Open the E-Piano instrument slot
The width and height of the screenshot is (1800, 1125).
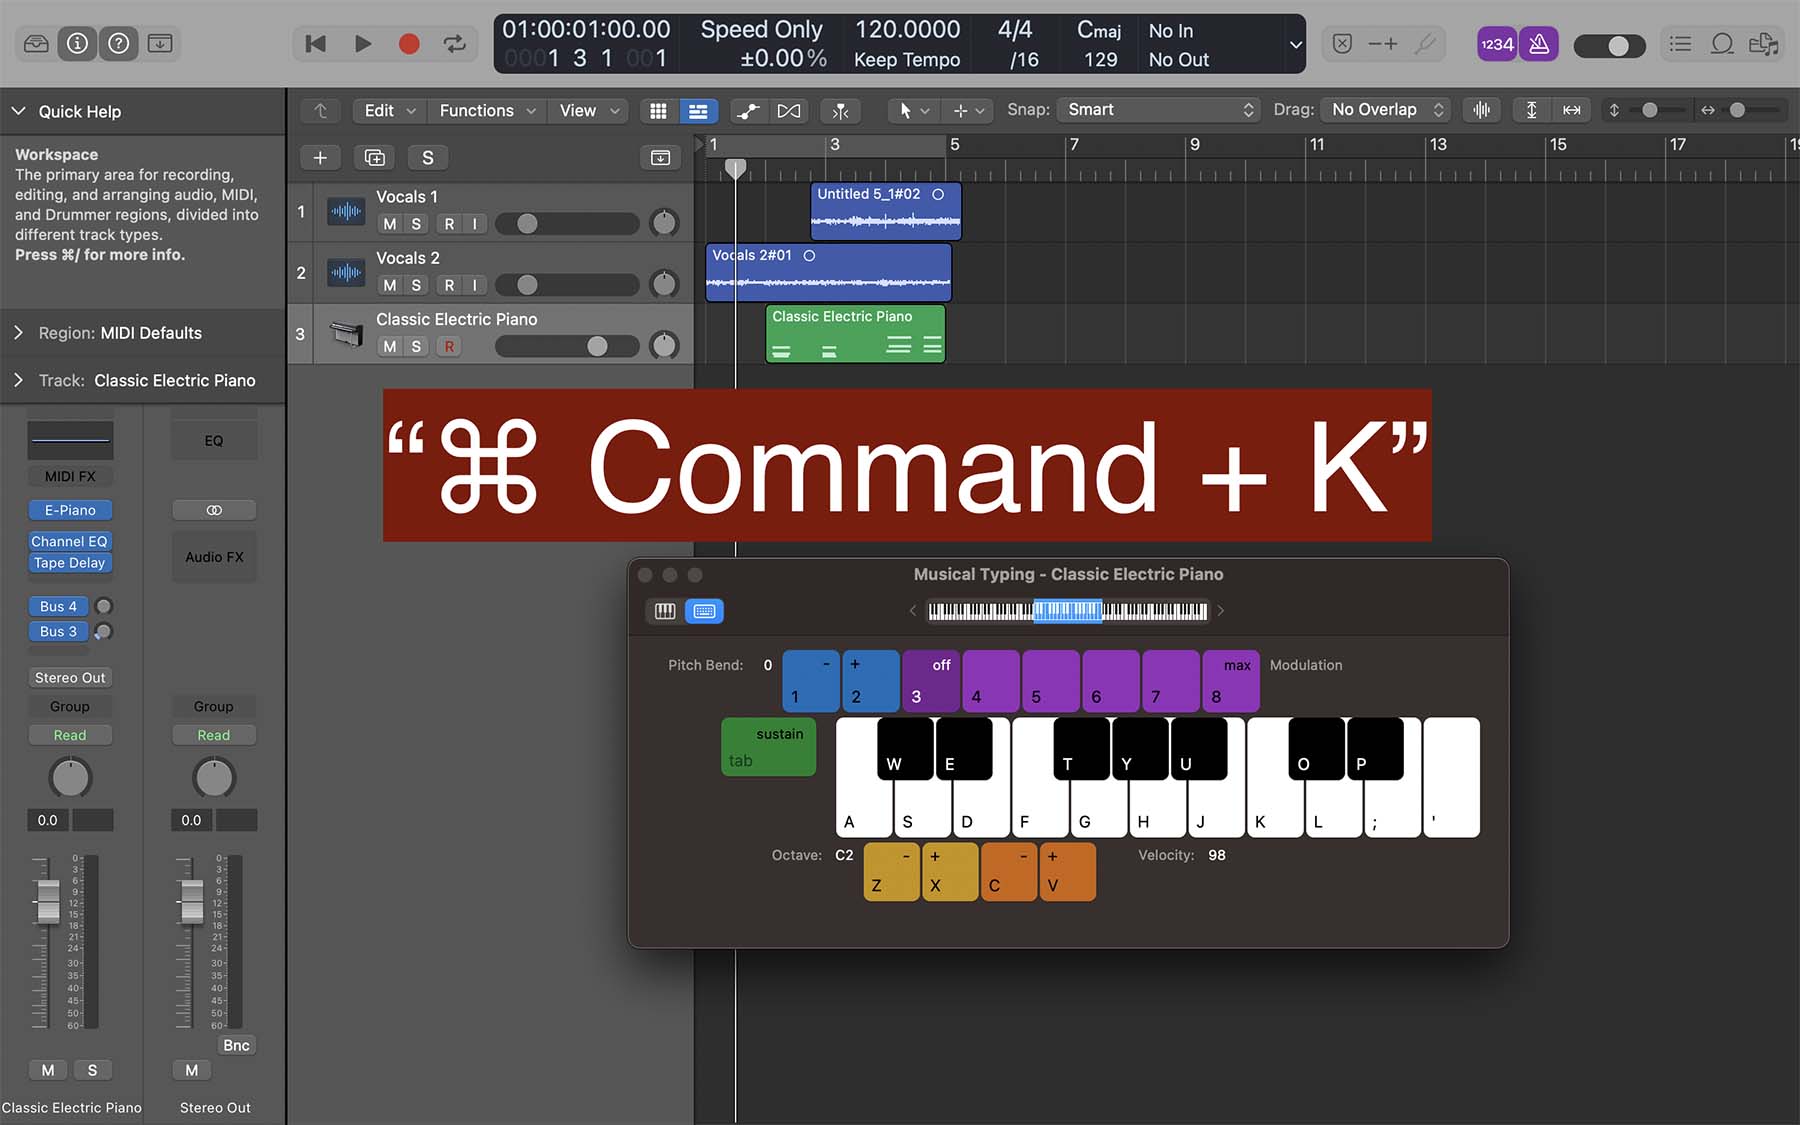pyautogui.click(x=70, y=510)
